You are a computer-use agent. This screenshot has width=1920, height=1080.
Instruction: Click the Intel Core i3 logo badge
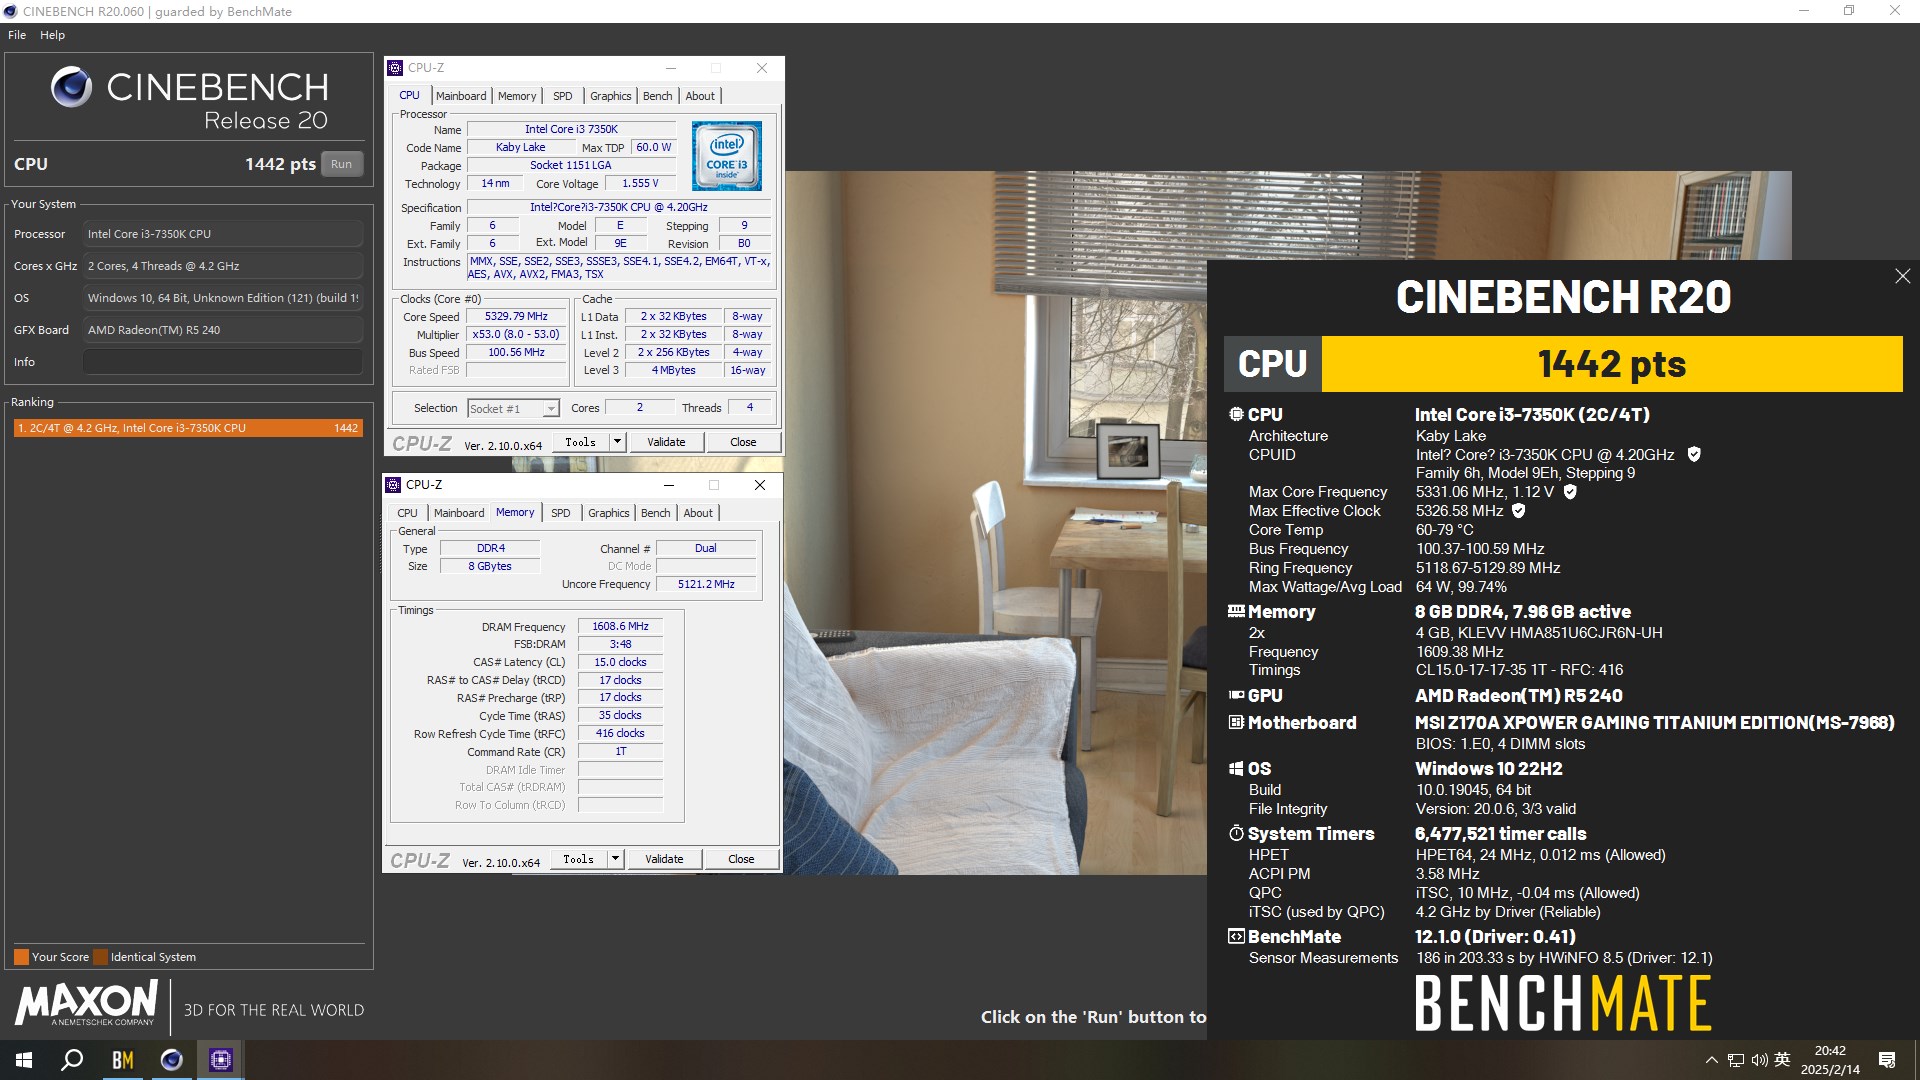click(727, 156)
